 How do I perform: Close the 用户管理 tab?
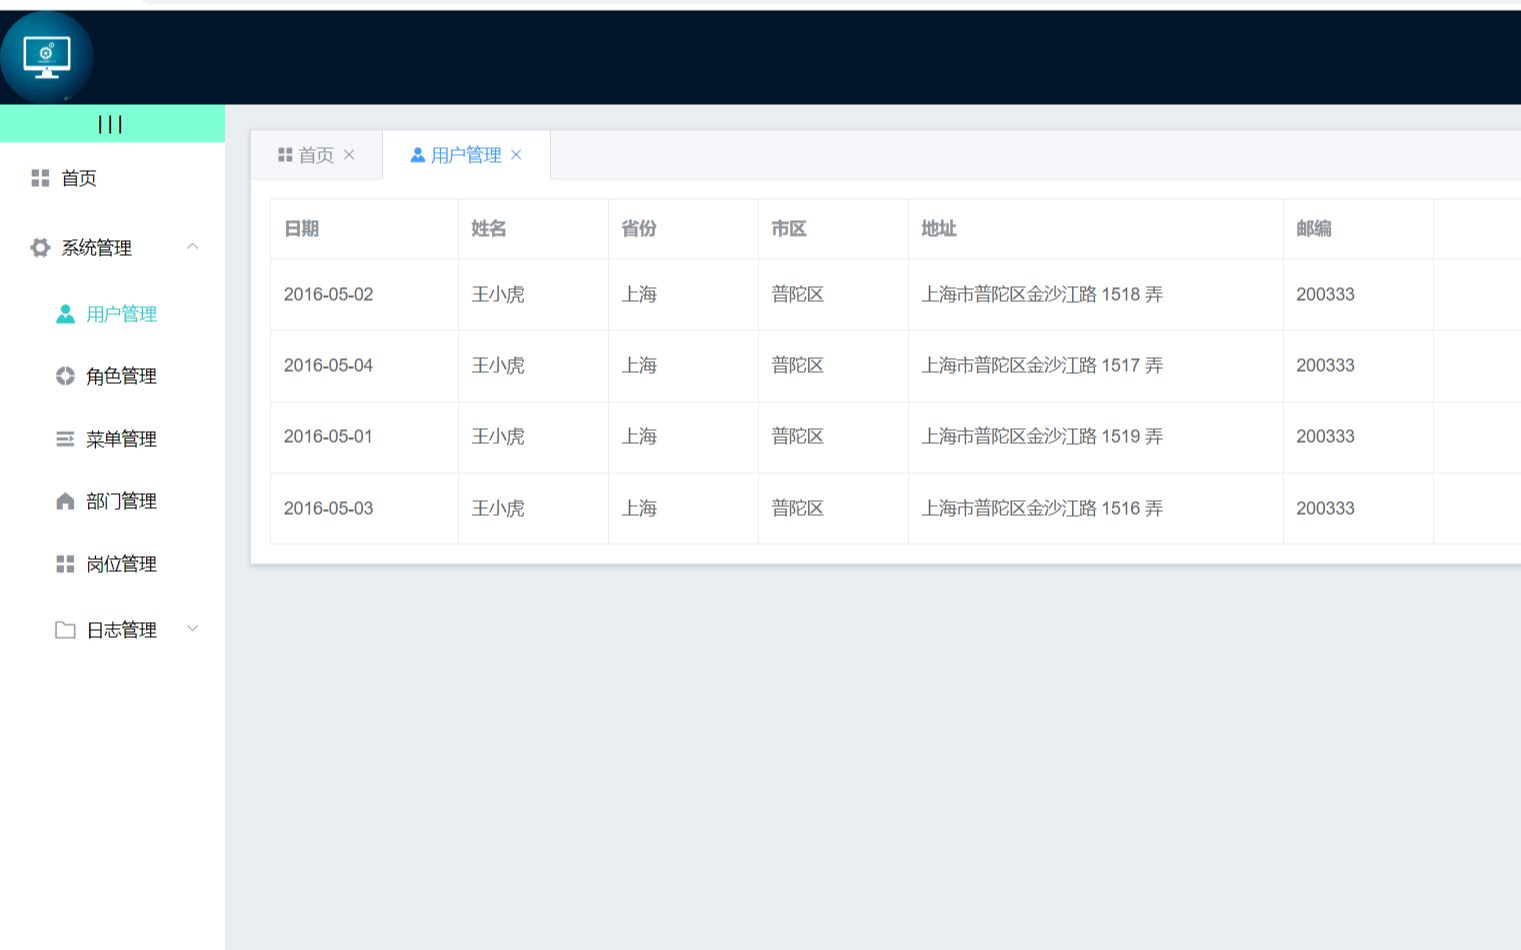point(516,155)
